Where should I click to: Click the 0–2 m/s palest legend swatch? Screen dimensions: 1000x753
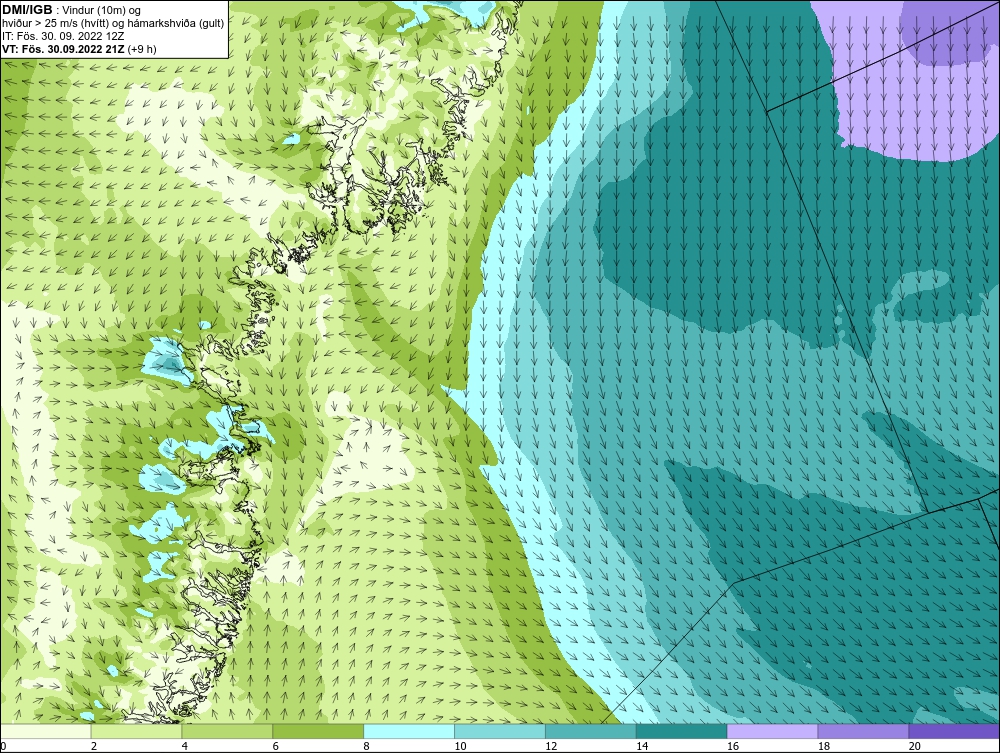46,731
